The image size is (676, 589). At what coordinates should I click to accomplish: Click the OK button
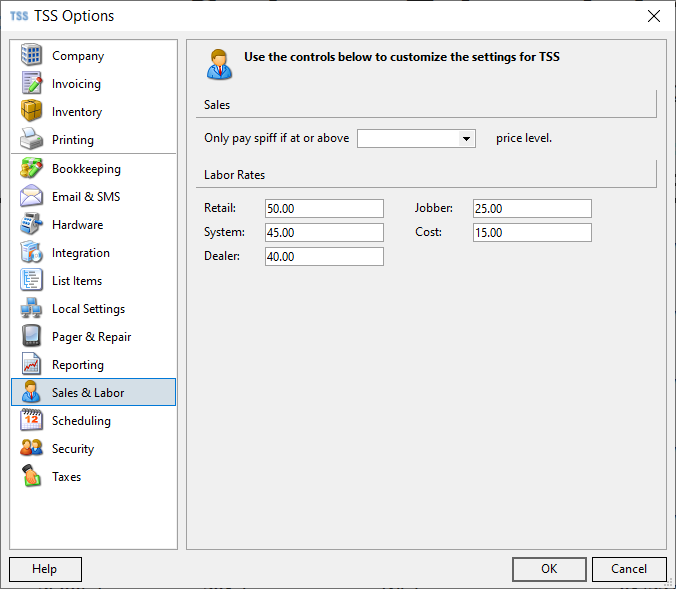(549, 569)
